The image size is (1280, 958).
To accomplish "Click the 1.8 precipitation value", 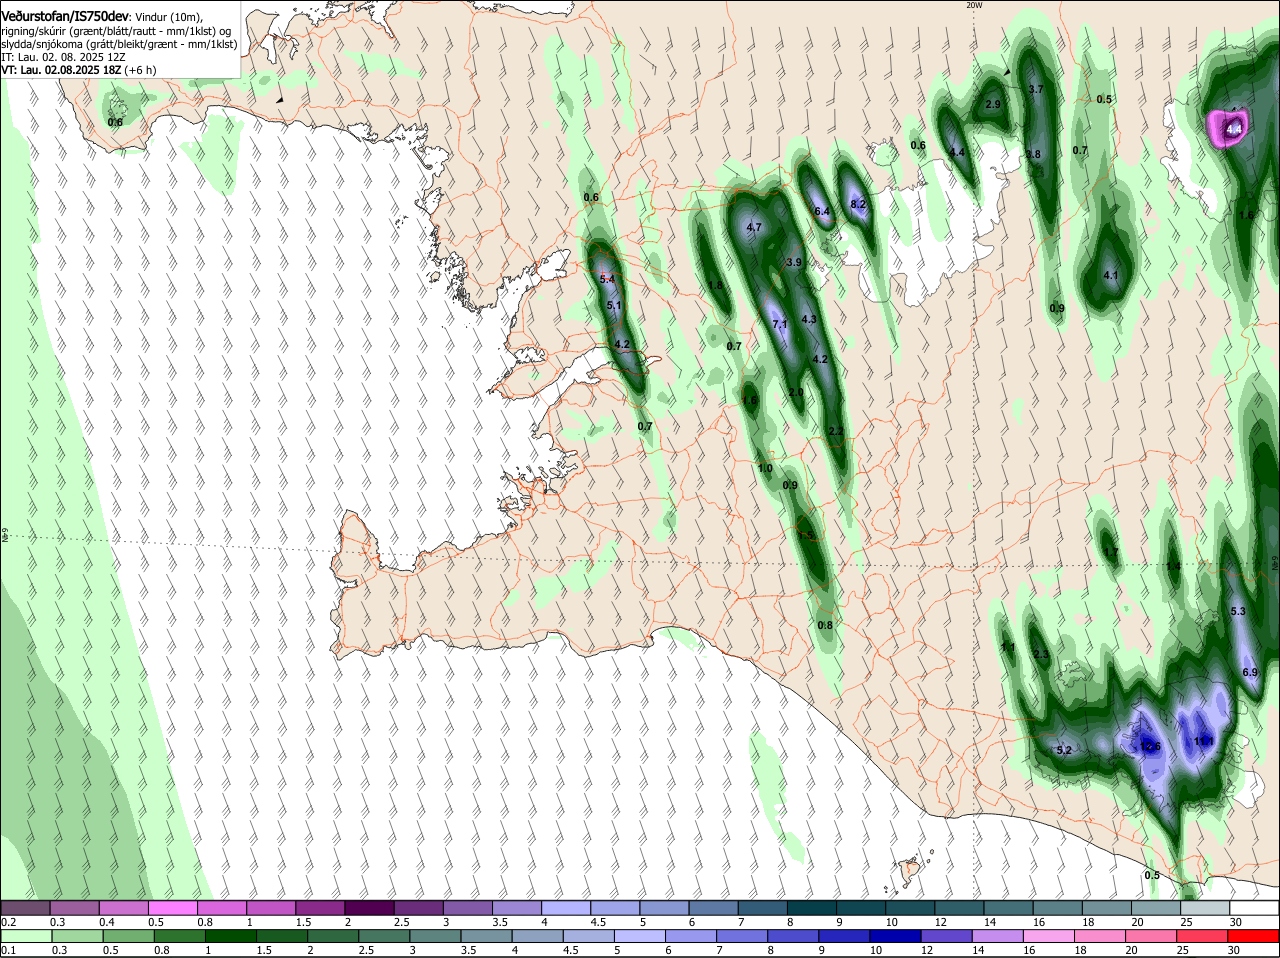I will point(715,285).
